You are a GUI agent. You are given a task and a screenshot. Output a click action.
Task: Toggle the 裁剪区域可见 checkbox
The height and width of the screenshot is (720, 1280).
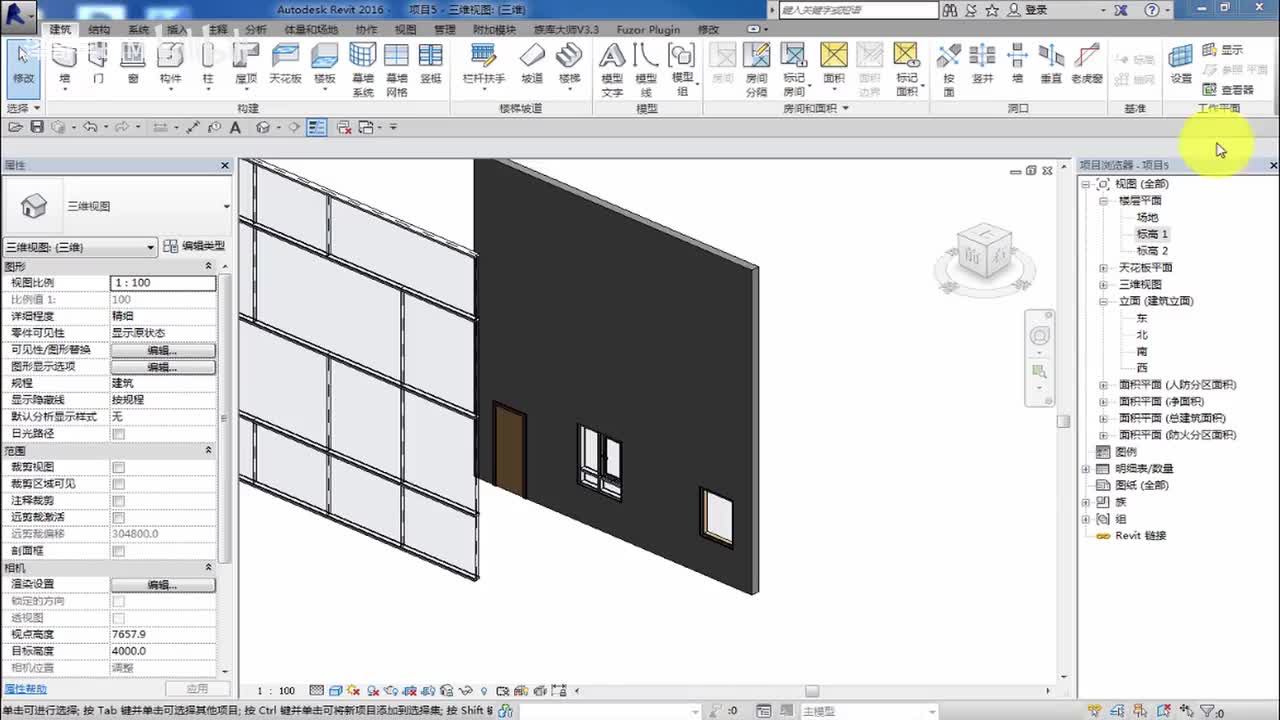click(x=119, y=484)
